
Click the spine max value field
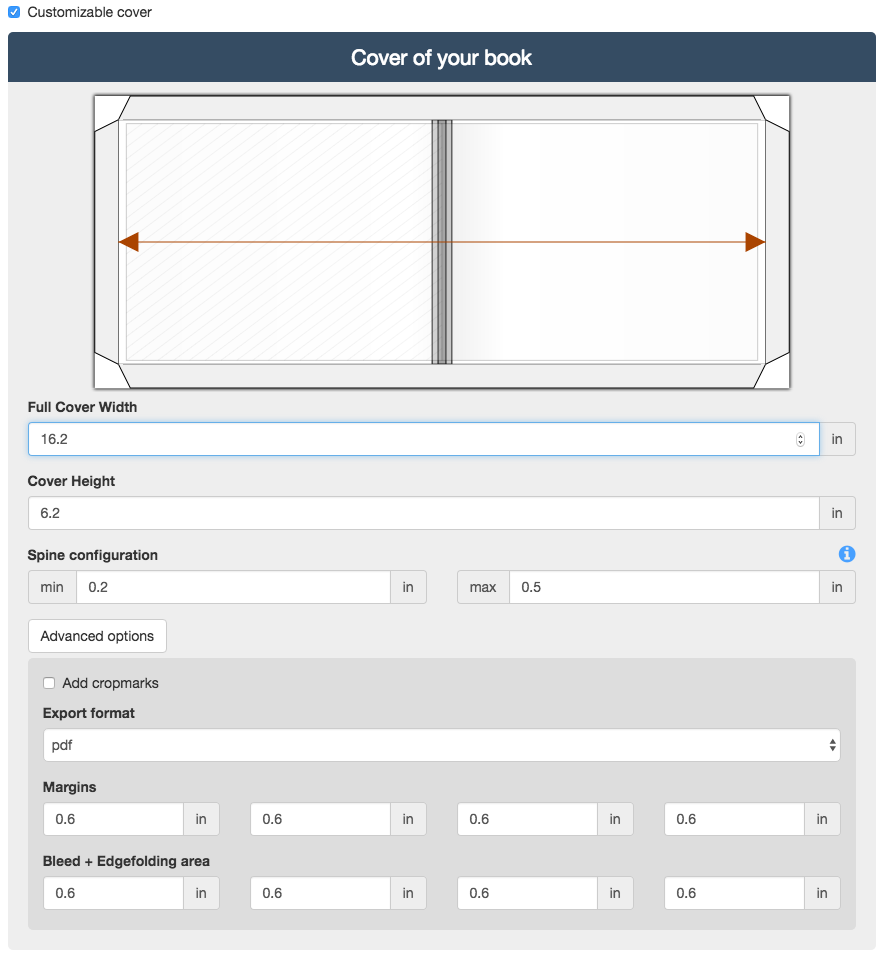[x=664, y=587]
